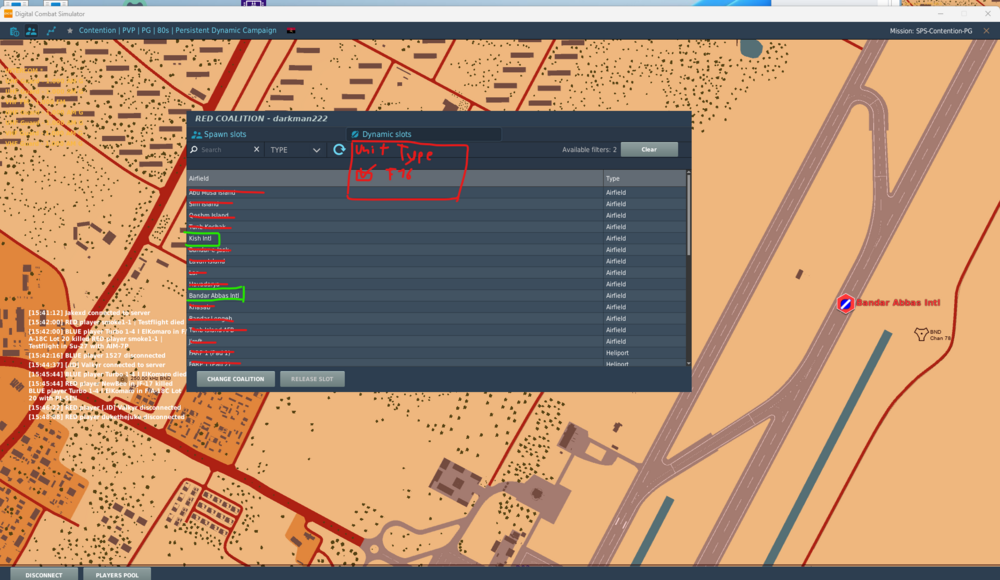Select the Bandar Lengeh row
Screen dimensions: 1000x580
pos(436,319)
